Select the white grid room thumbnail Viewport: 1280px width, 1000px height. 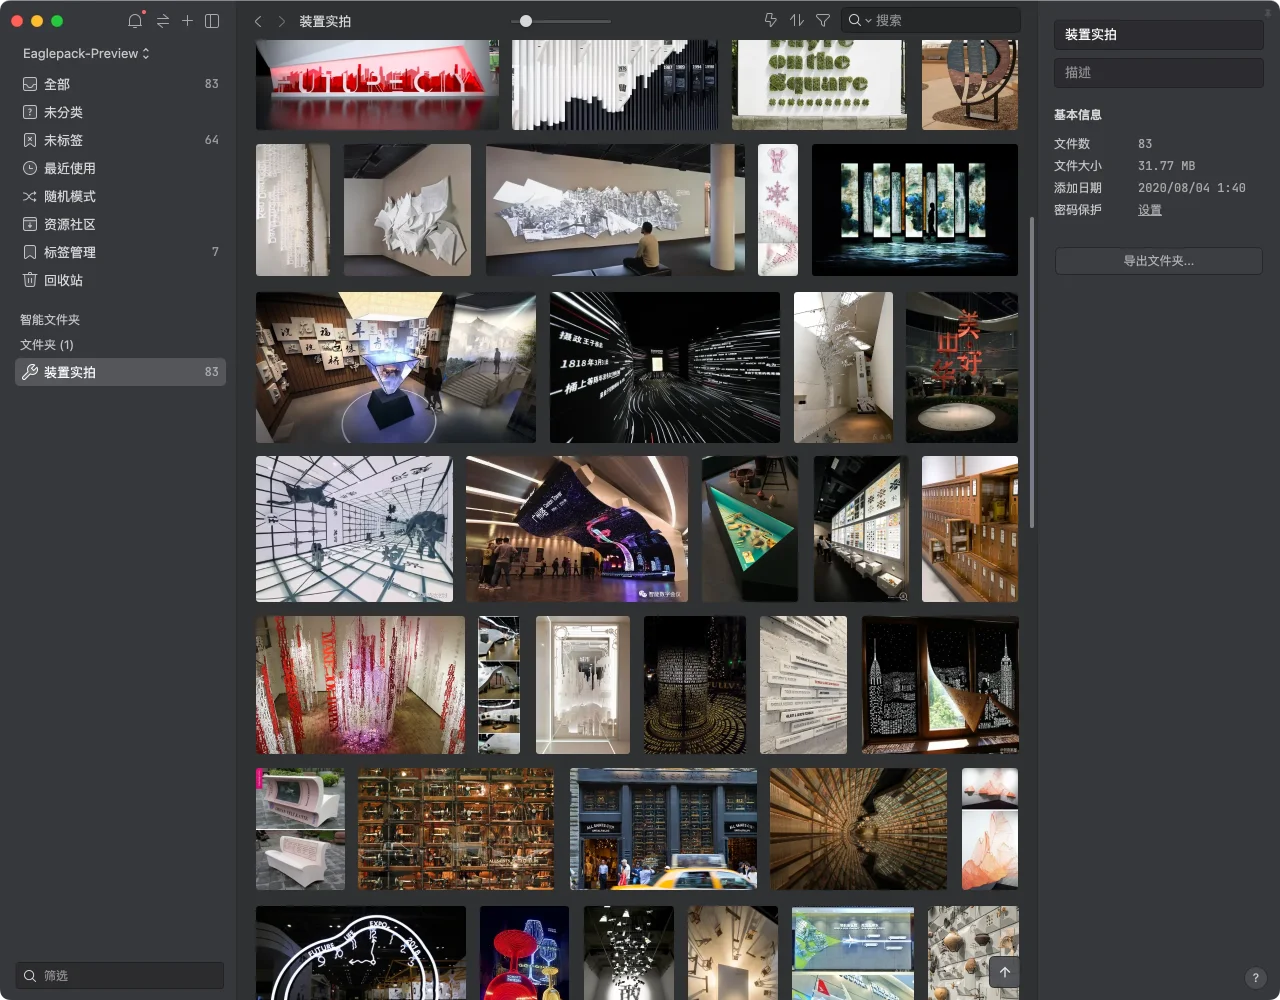pos(354,529)
